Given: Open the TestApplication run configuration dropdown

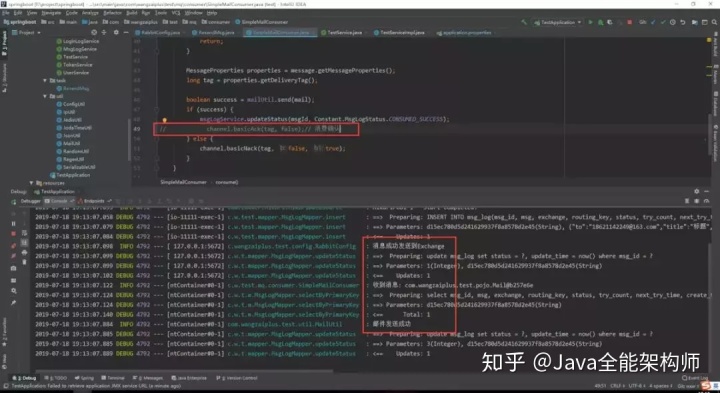Looking at the screenshot, I should click(x=557, y=22).
